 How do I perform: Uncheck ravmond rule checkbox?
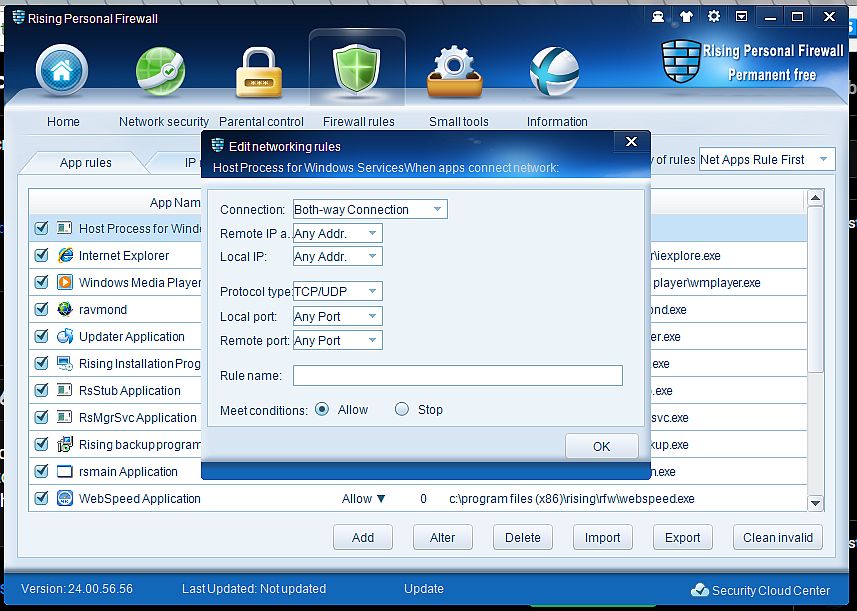(42, 309)
